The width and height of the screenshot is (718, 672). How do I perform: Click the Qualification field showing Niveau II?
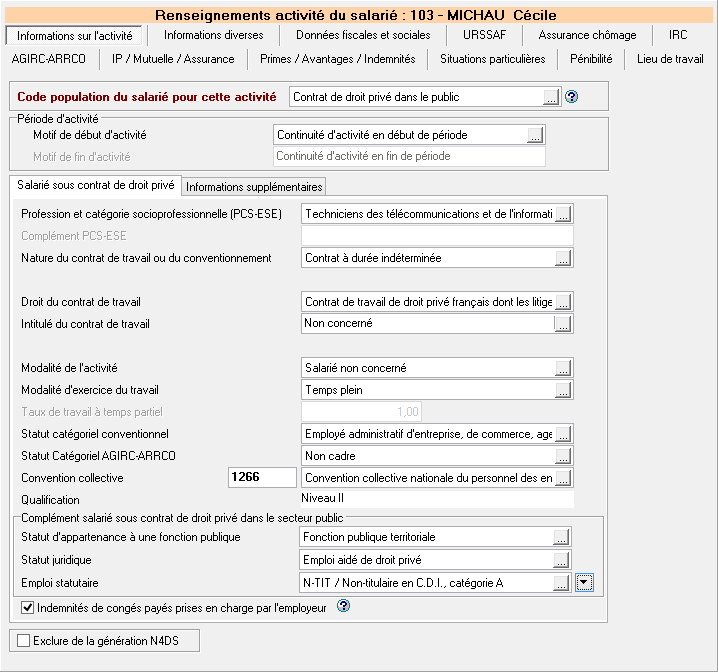click(x=437, y=499)
